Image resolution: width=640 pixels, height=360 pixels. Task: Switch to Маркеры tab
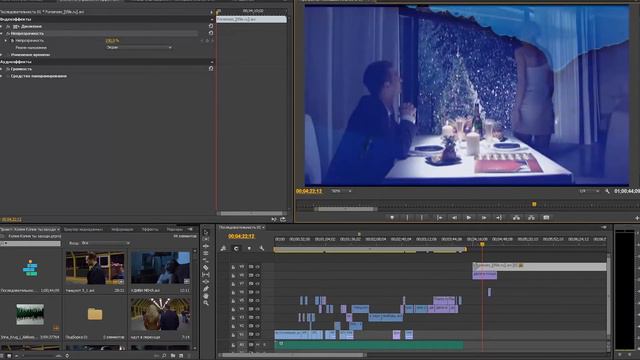175,229
